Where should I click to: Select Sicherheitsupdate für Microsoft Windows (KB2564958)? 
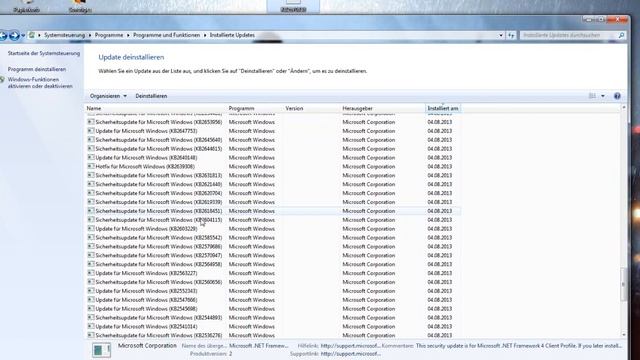tap(159, 264)
